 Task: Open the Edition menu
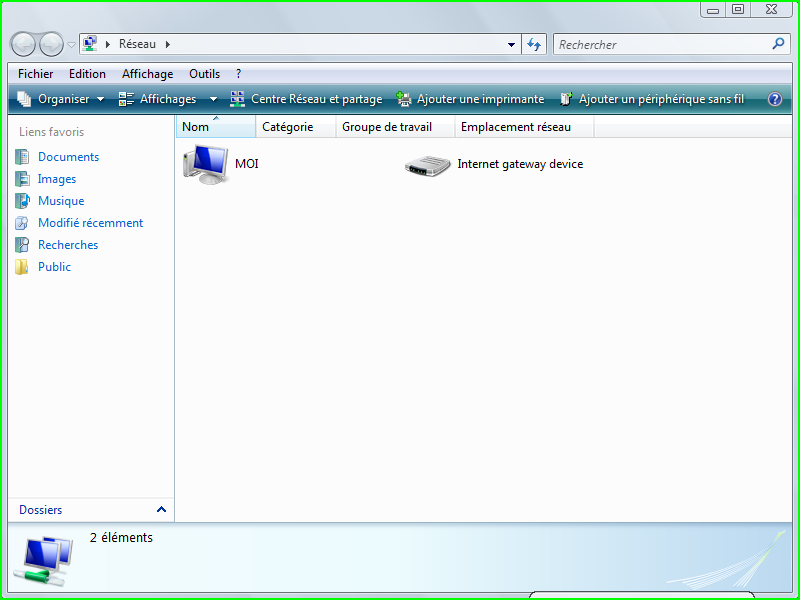pos(87,74)
